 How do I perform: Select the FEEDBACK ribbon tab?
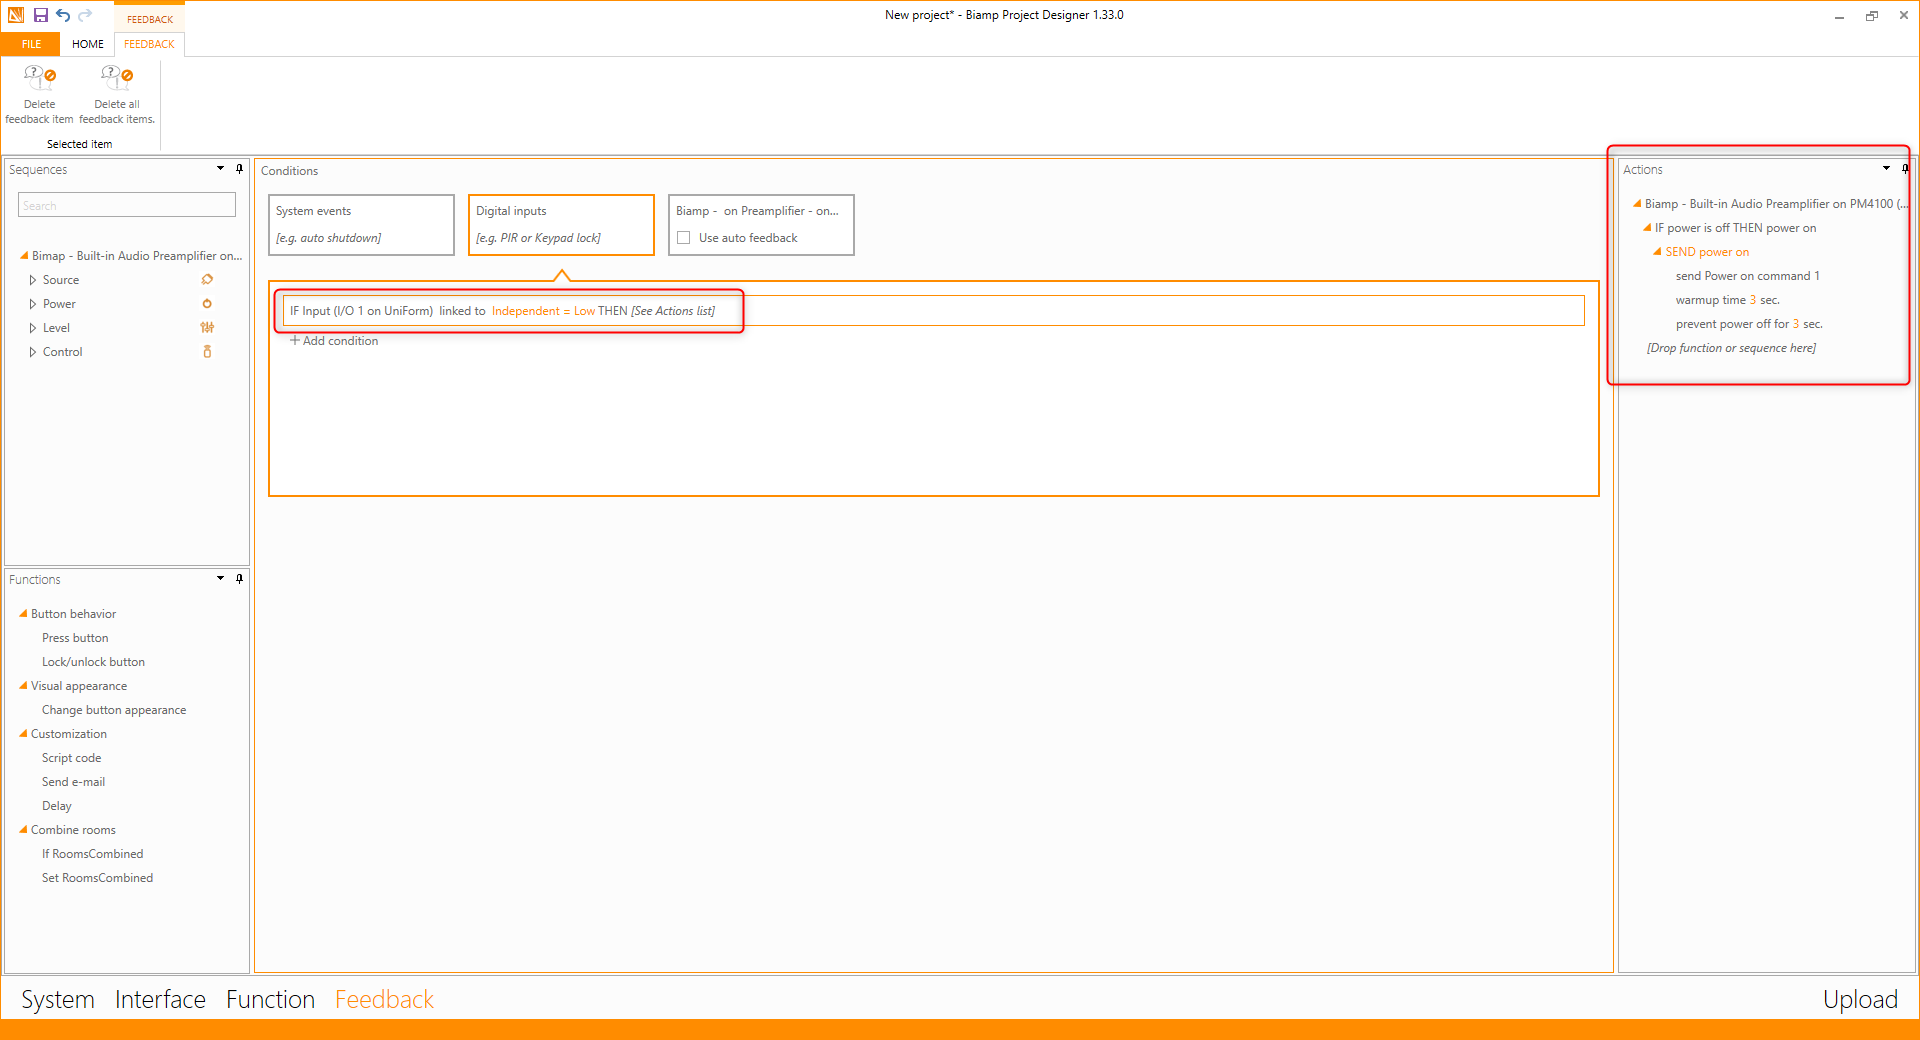click(149, 44)
